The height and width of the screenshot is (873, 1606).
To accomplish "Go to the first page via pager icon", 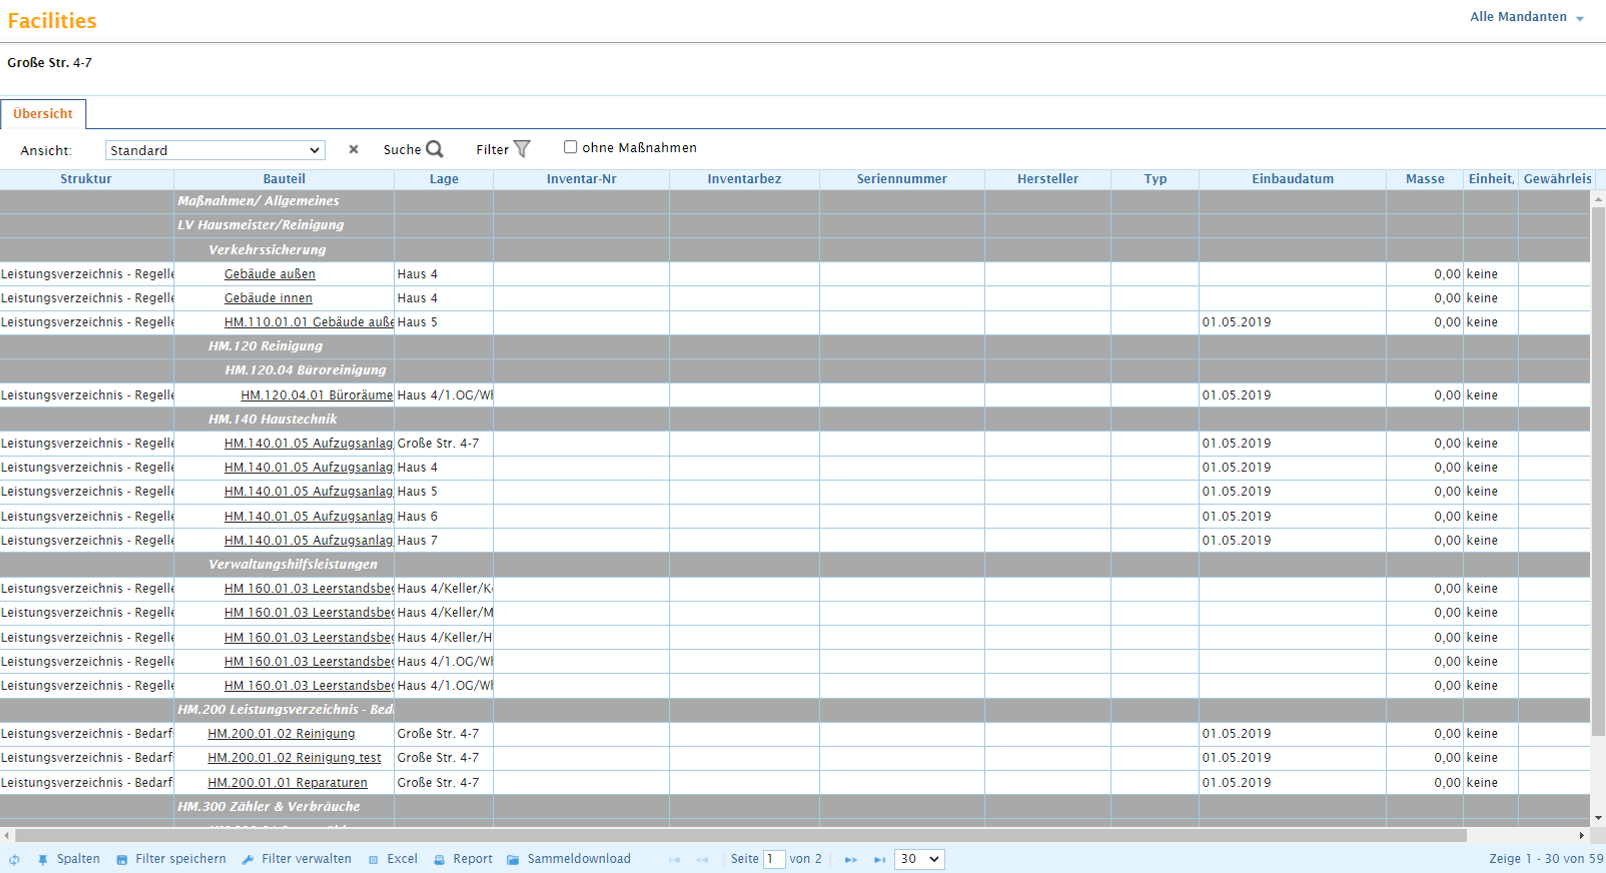I will pos(674,860).
